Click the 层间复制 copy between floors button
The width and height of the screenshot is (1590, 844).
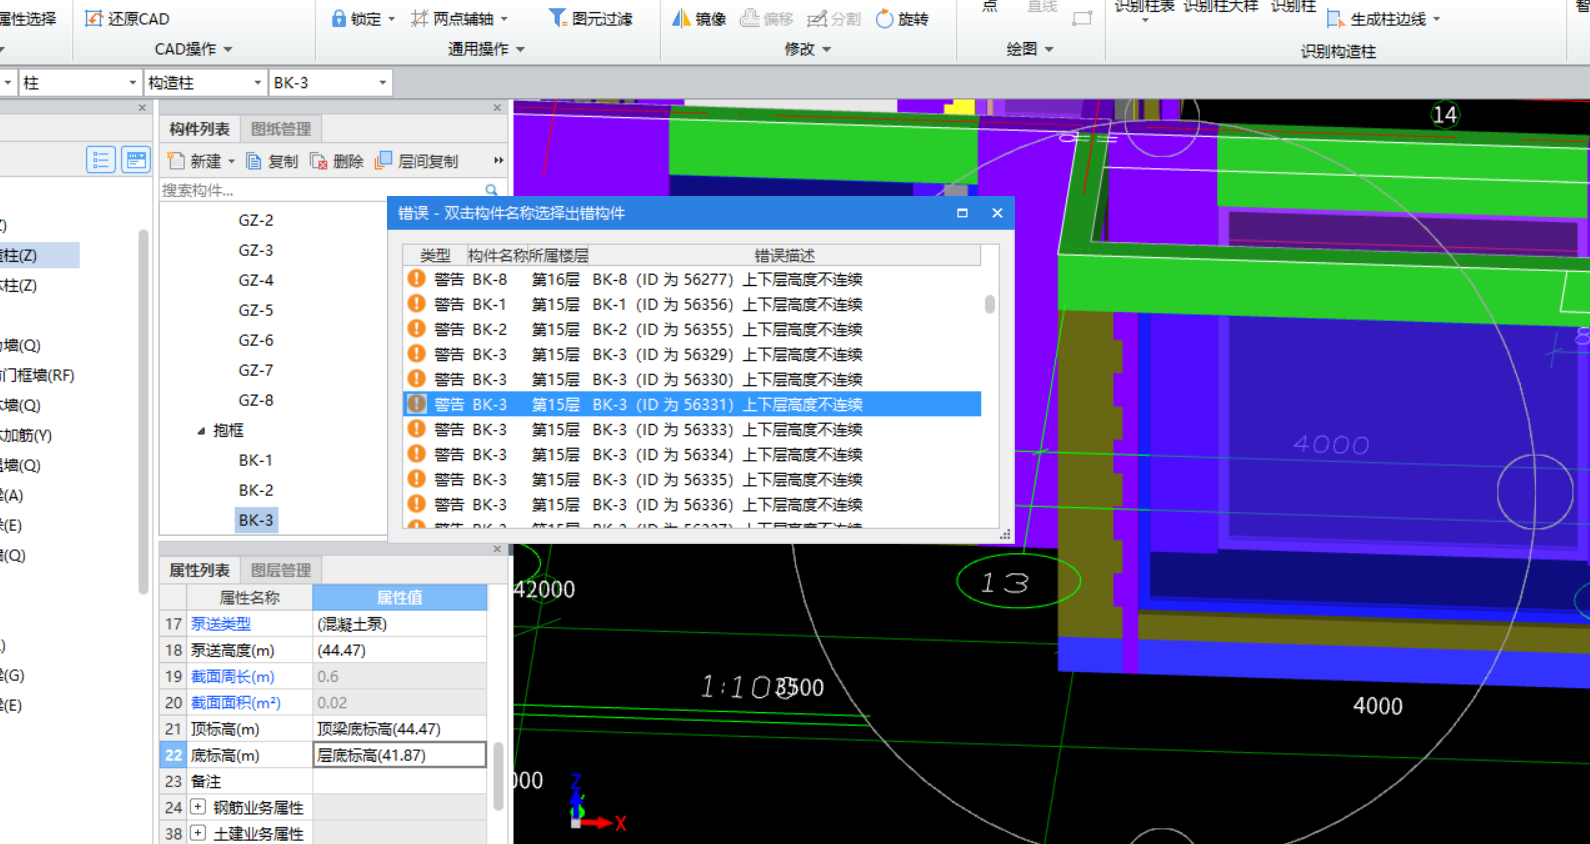416,161
